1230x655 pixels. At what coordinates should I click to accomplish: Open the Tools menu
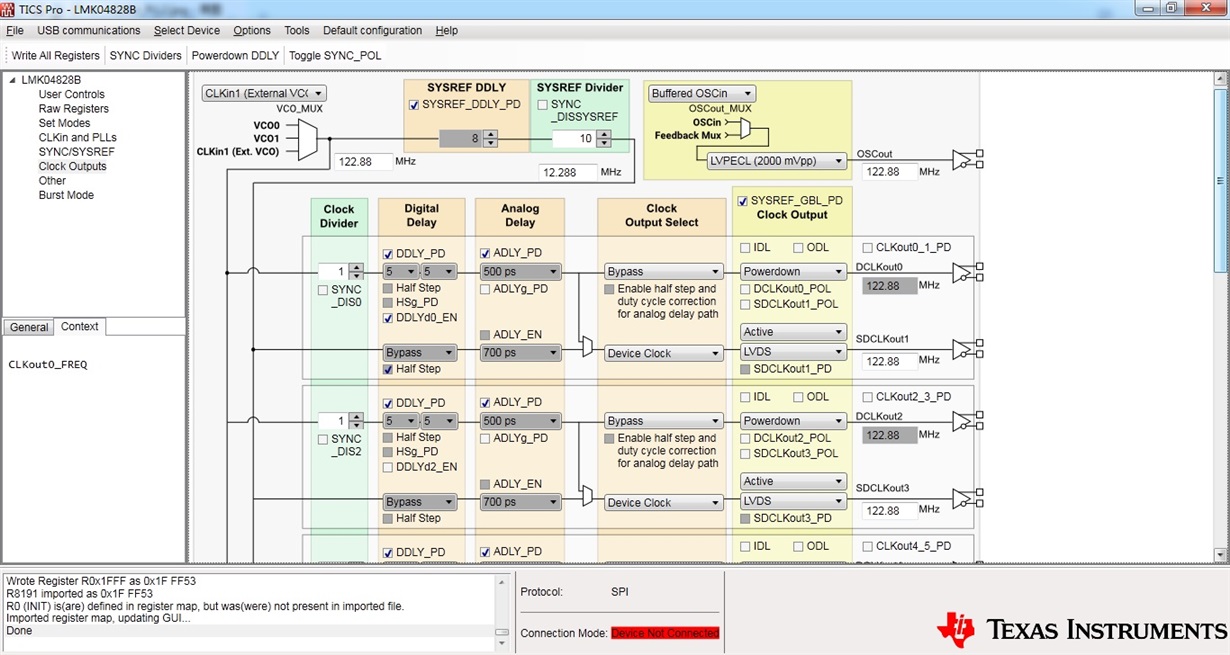click(297, 31)
